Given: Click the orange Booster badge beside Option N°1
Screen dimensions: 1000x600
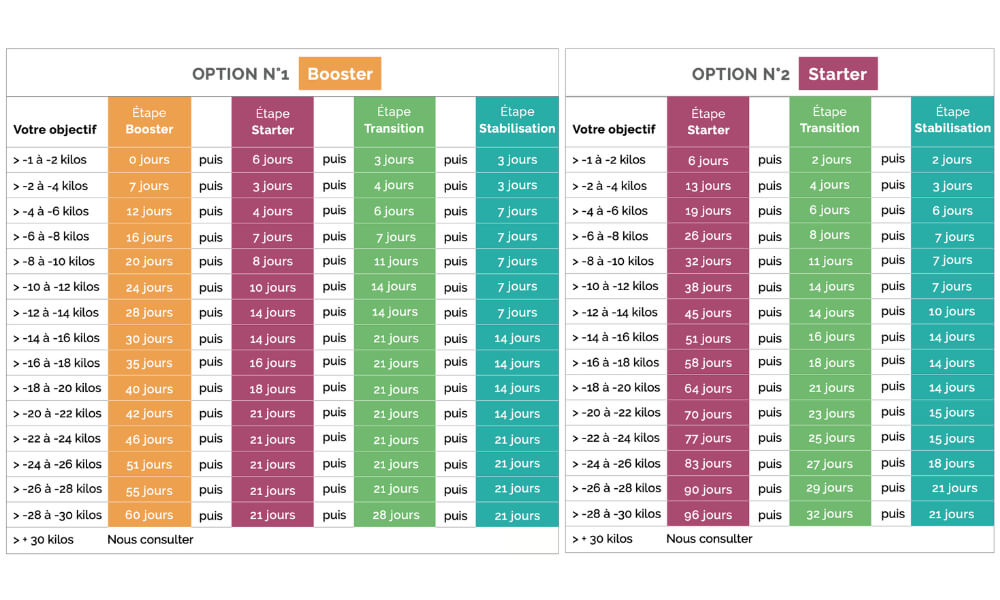Looking at the screenshot, I should click(339, 74).
